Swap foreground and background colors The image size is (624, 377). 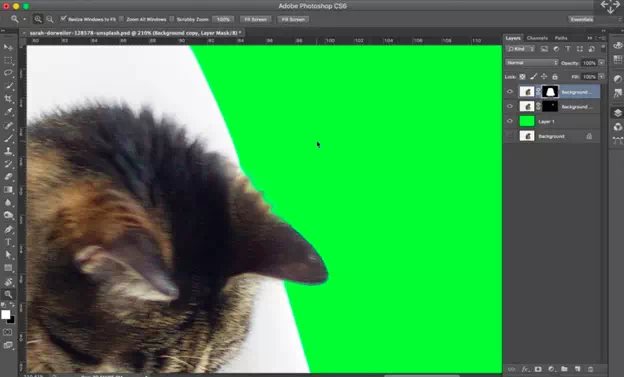(x=12, y=306)
